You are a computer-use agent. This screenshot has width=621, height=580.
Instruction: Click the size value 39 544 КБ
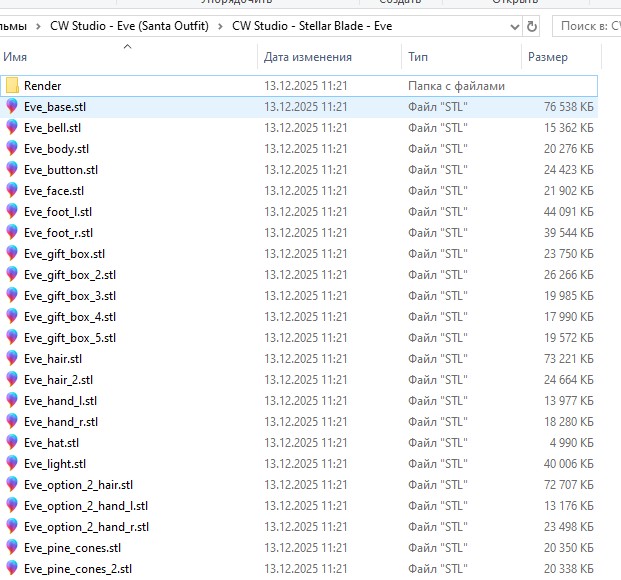pyautogui.click(x=568, y=233)
